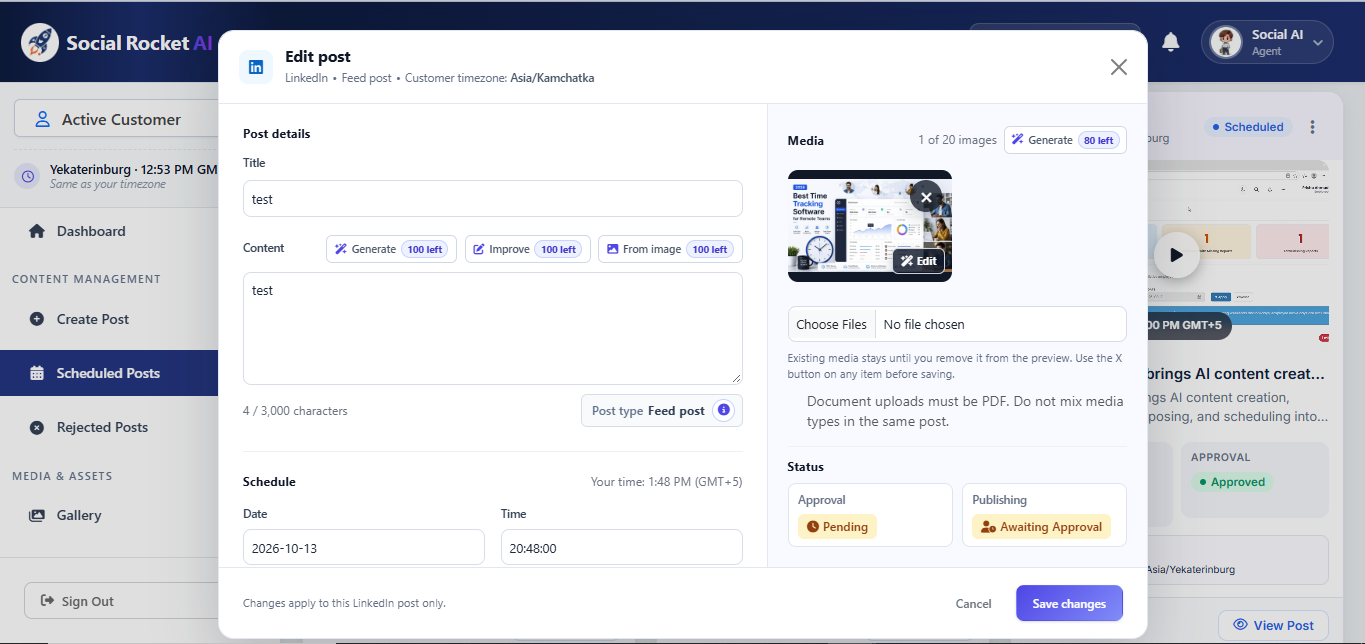
Task: Click the Pending approval badge
Action: (x=837, y=526)
